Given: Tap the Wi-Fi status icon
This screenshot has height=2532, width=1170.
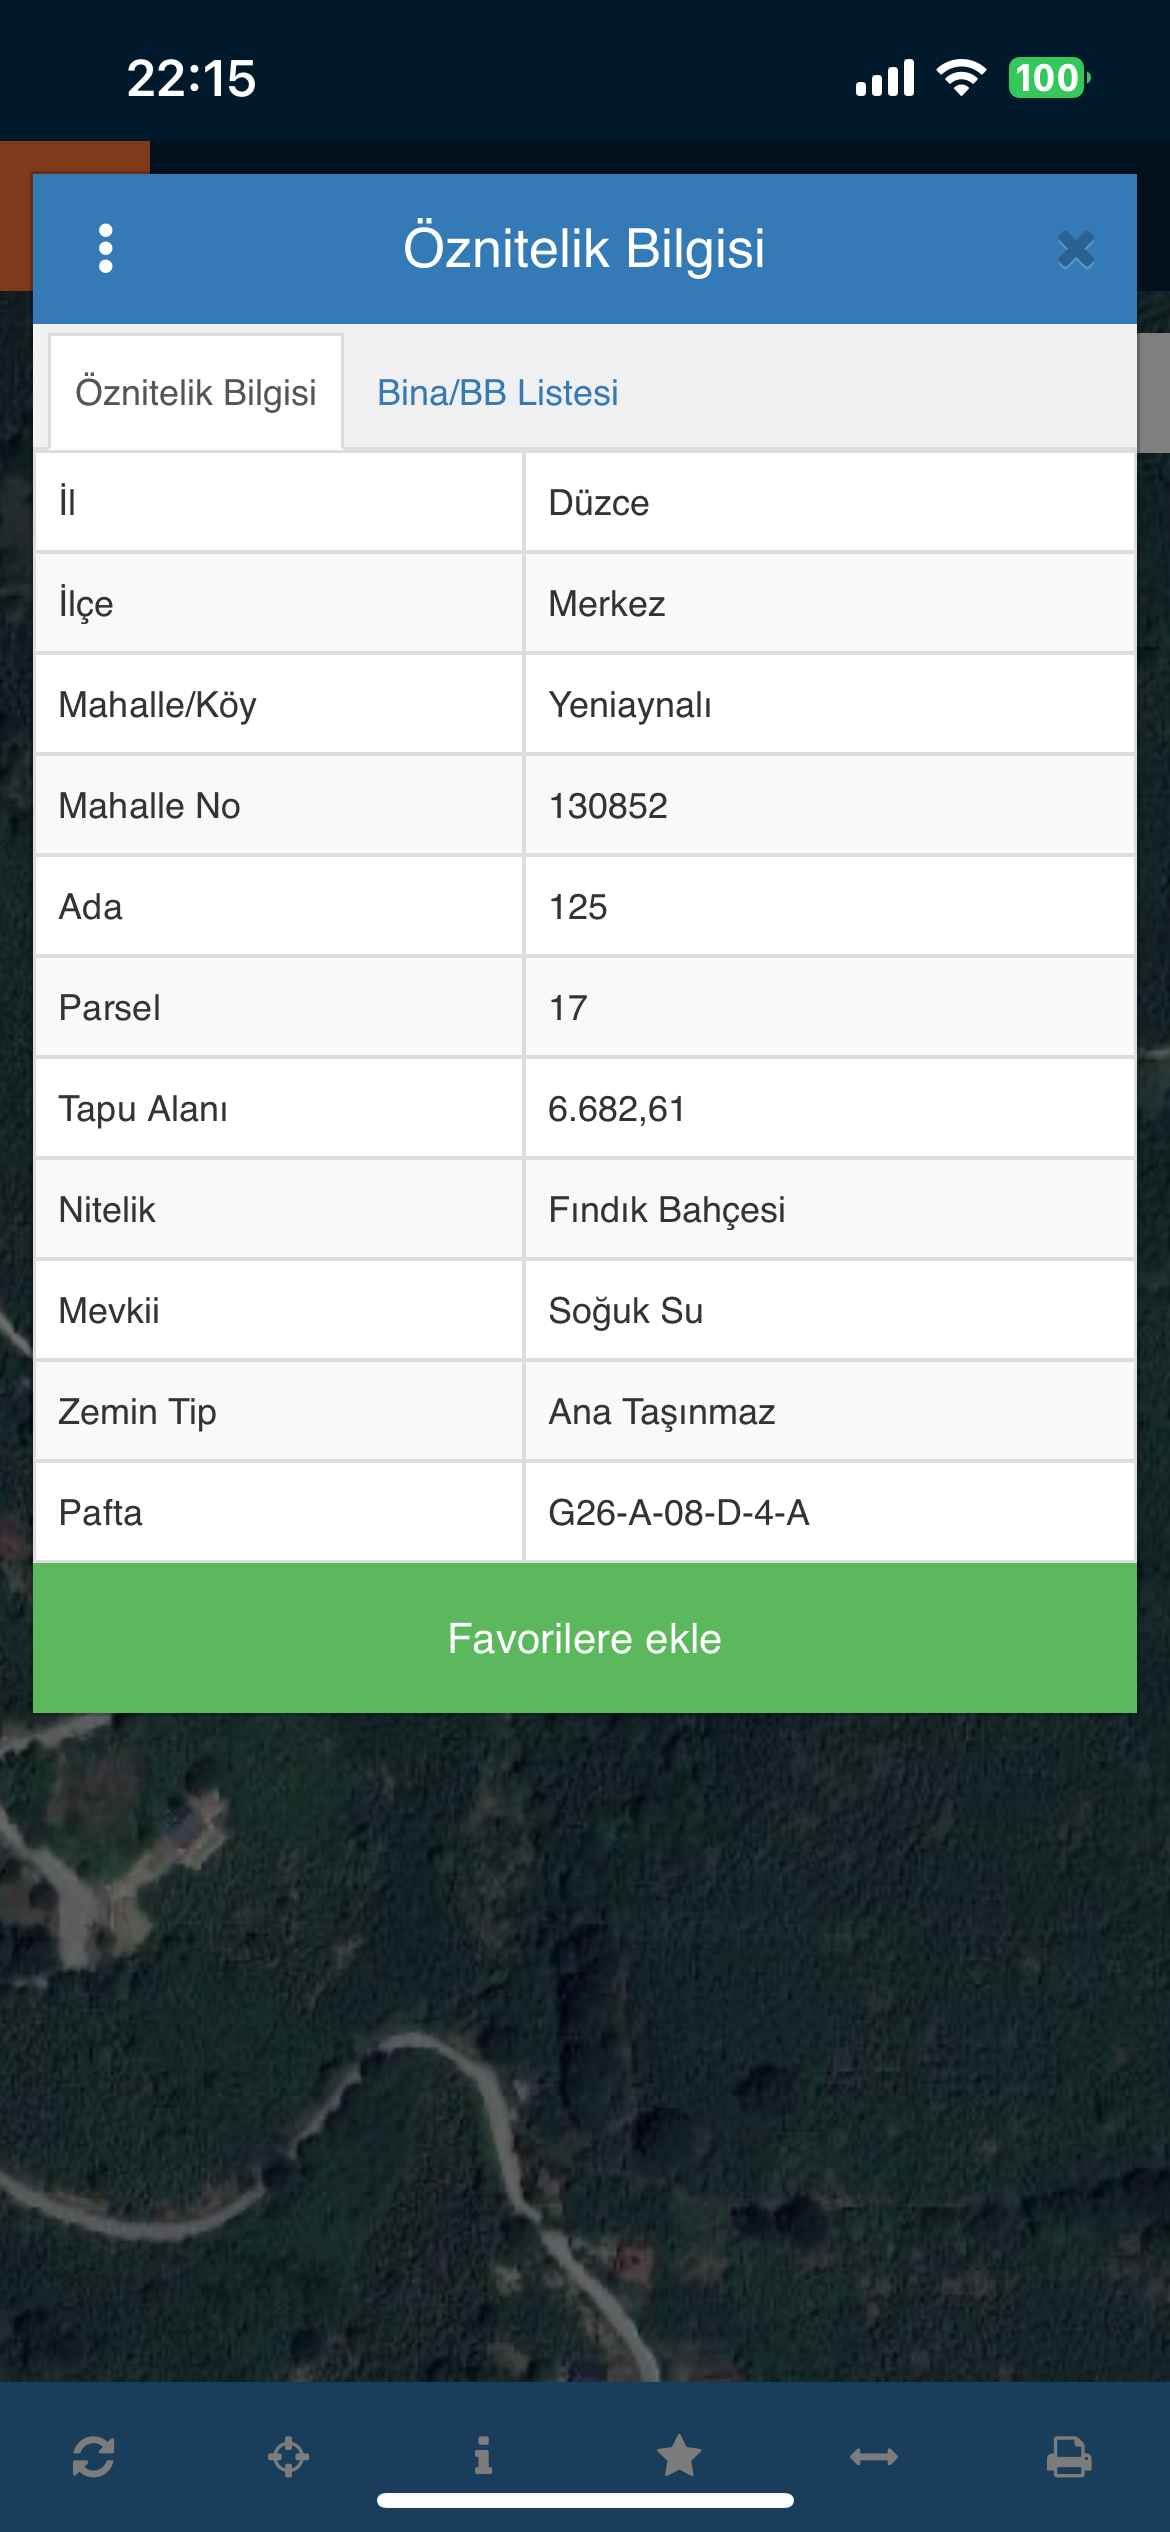Looking at the screenshot, I should pos(961,78).
